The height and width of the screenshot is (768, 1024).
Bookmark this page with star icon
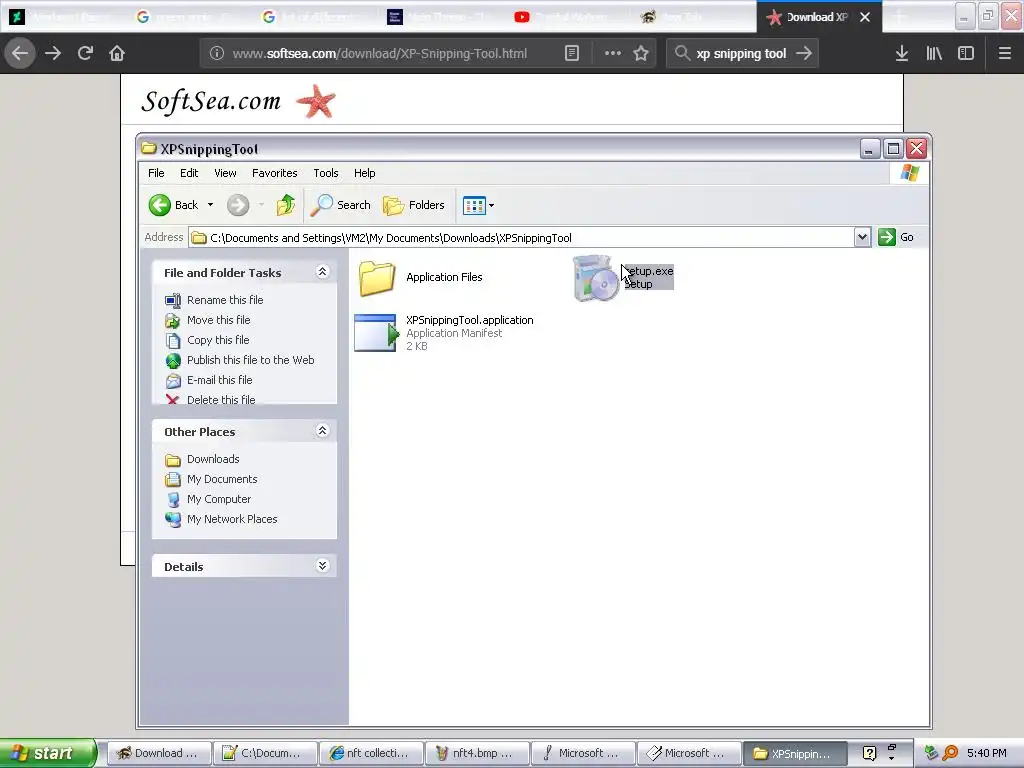pos(641,54)
